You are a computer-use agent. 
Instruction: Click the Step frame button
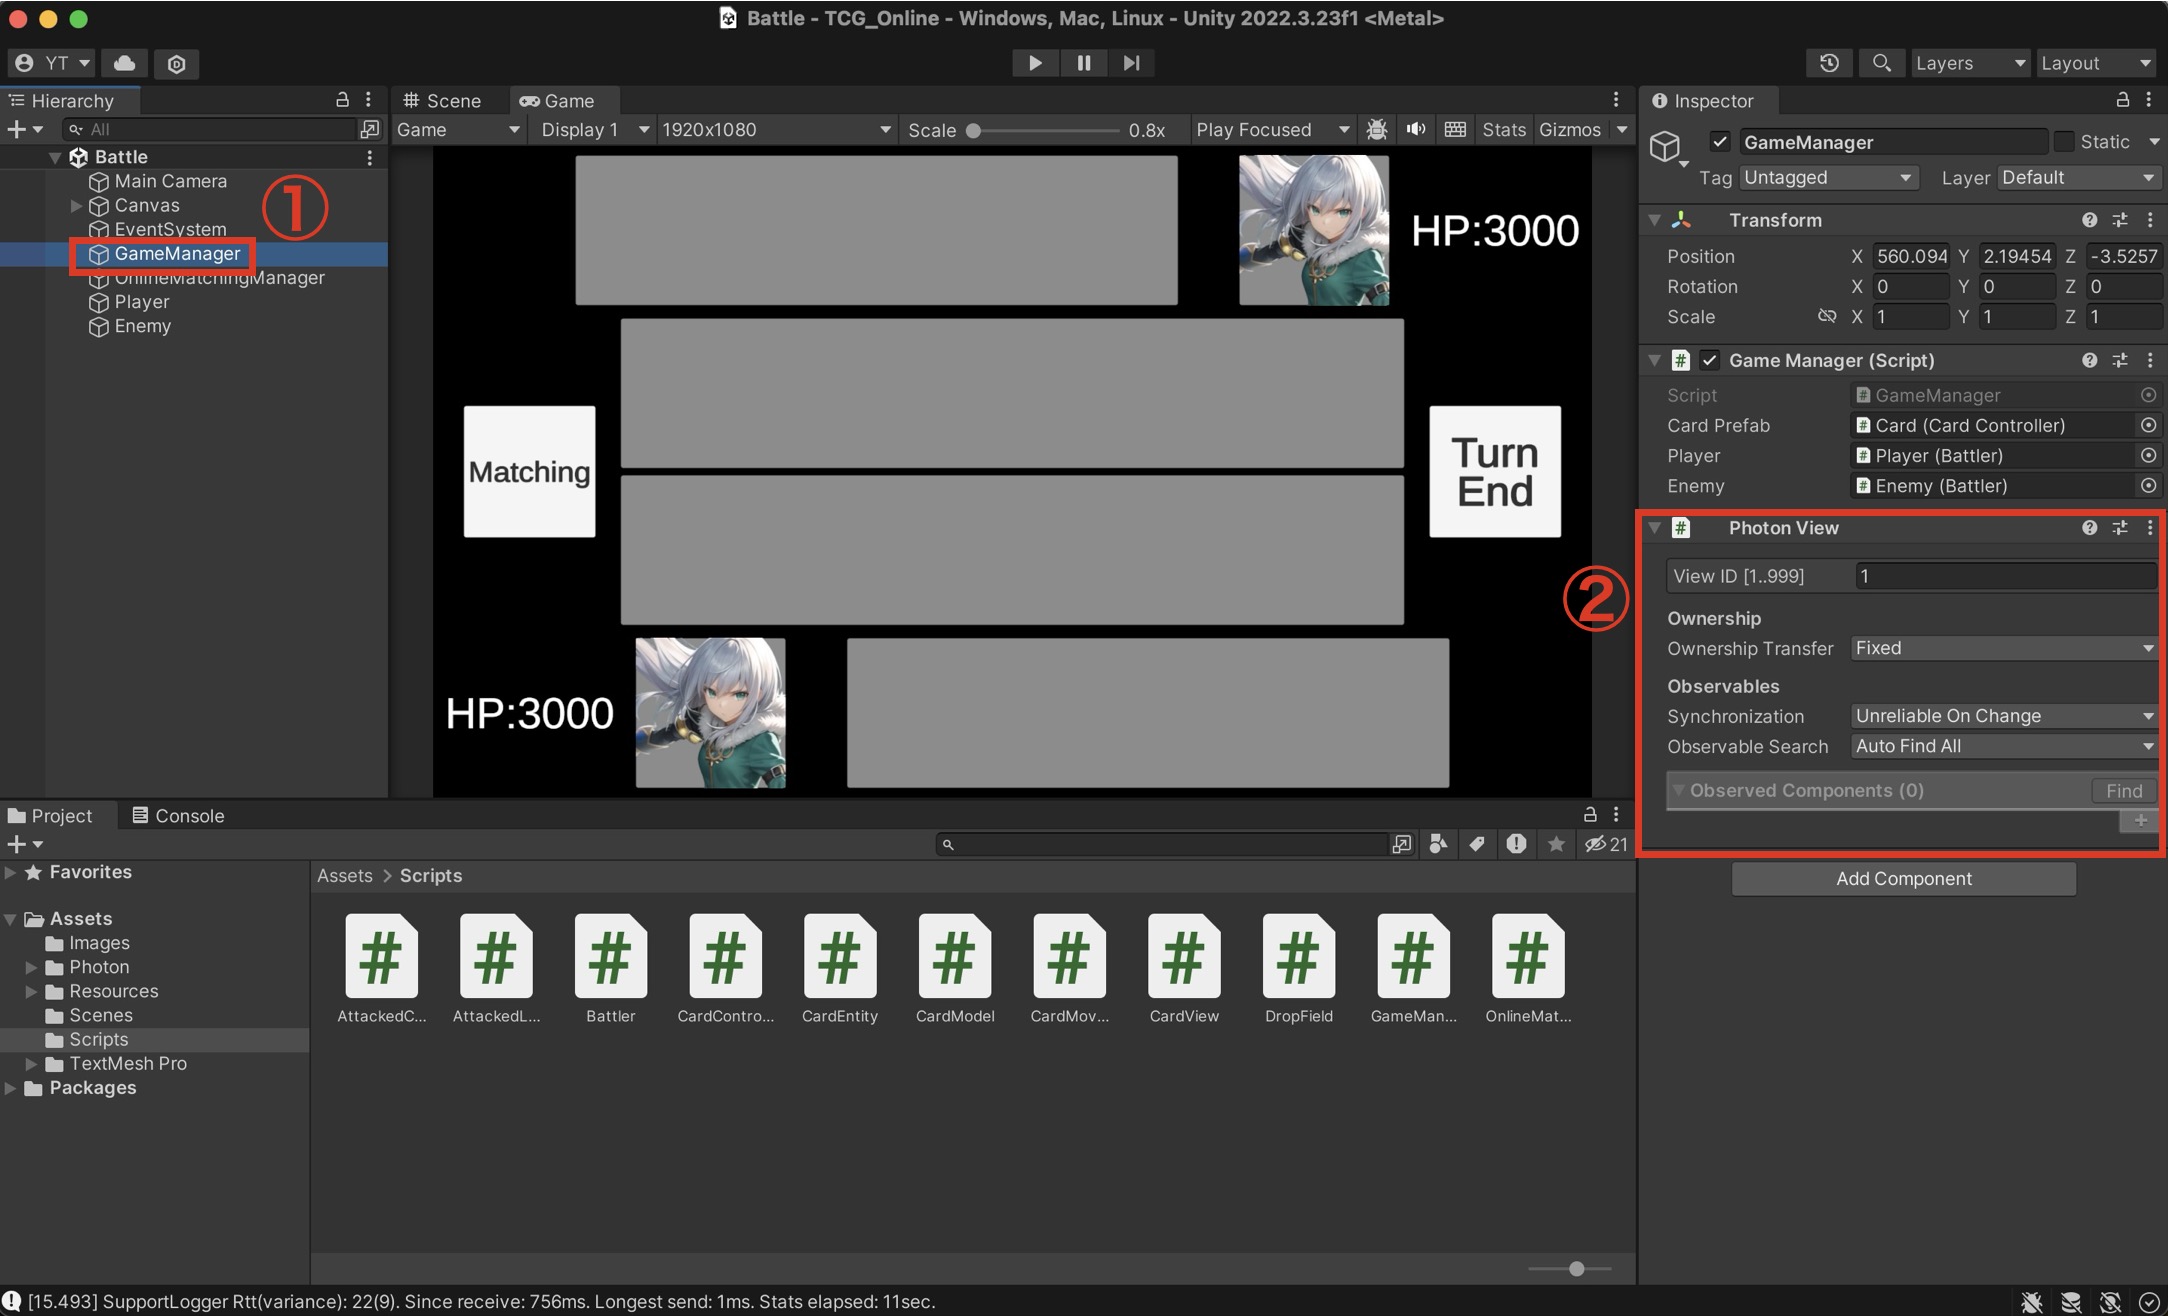[1131, 63]
